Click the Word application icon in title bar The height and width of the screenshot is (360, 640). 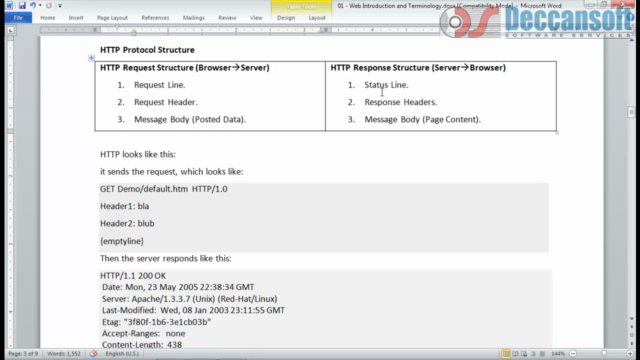tap(9, 5)
